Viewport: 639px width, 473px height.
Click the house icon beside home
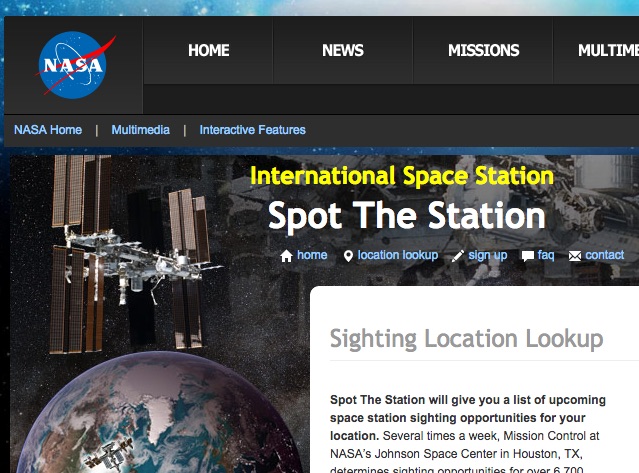click(286, 256)
